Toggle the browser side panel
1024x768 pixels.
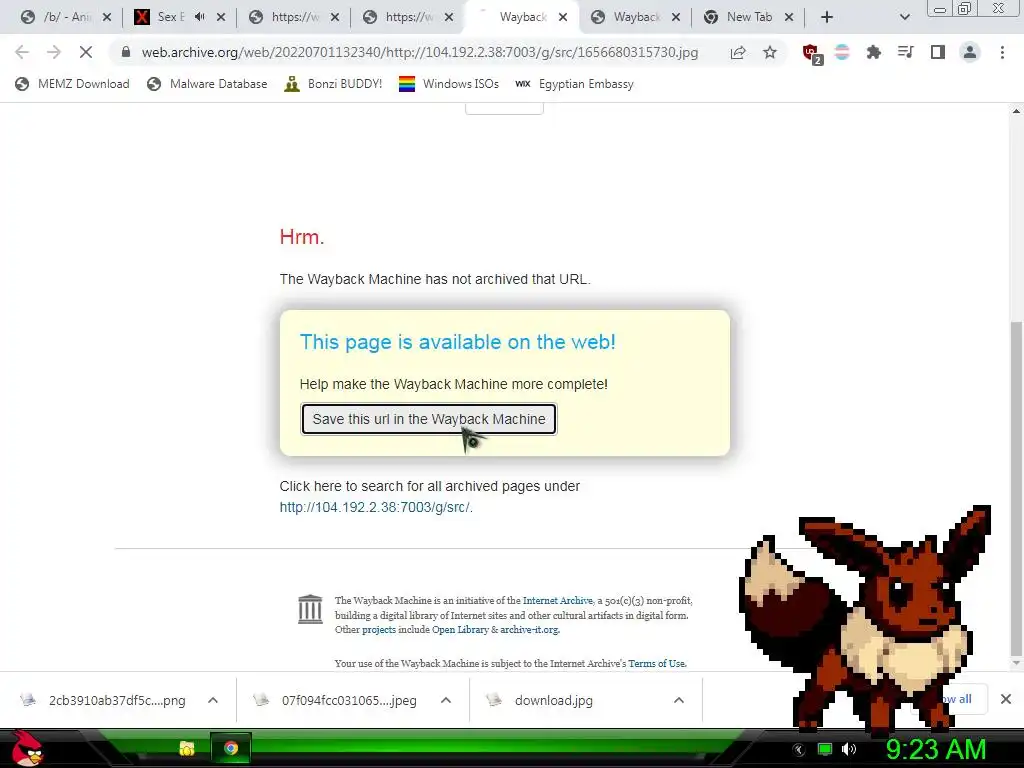click(x=938, y=52)
